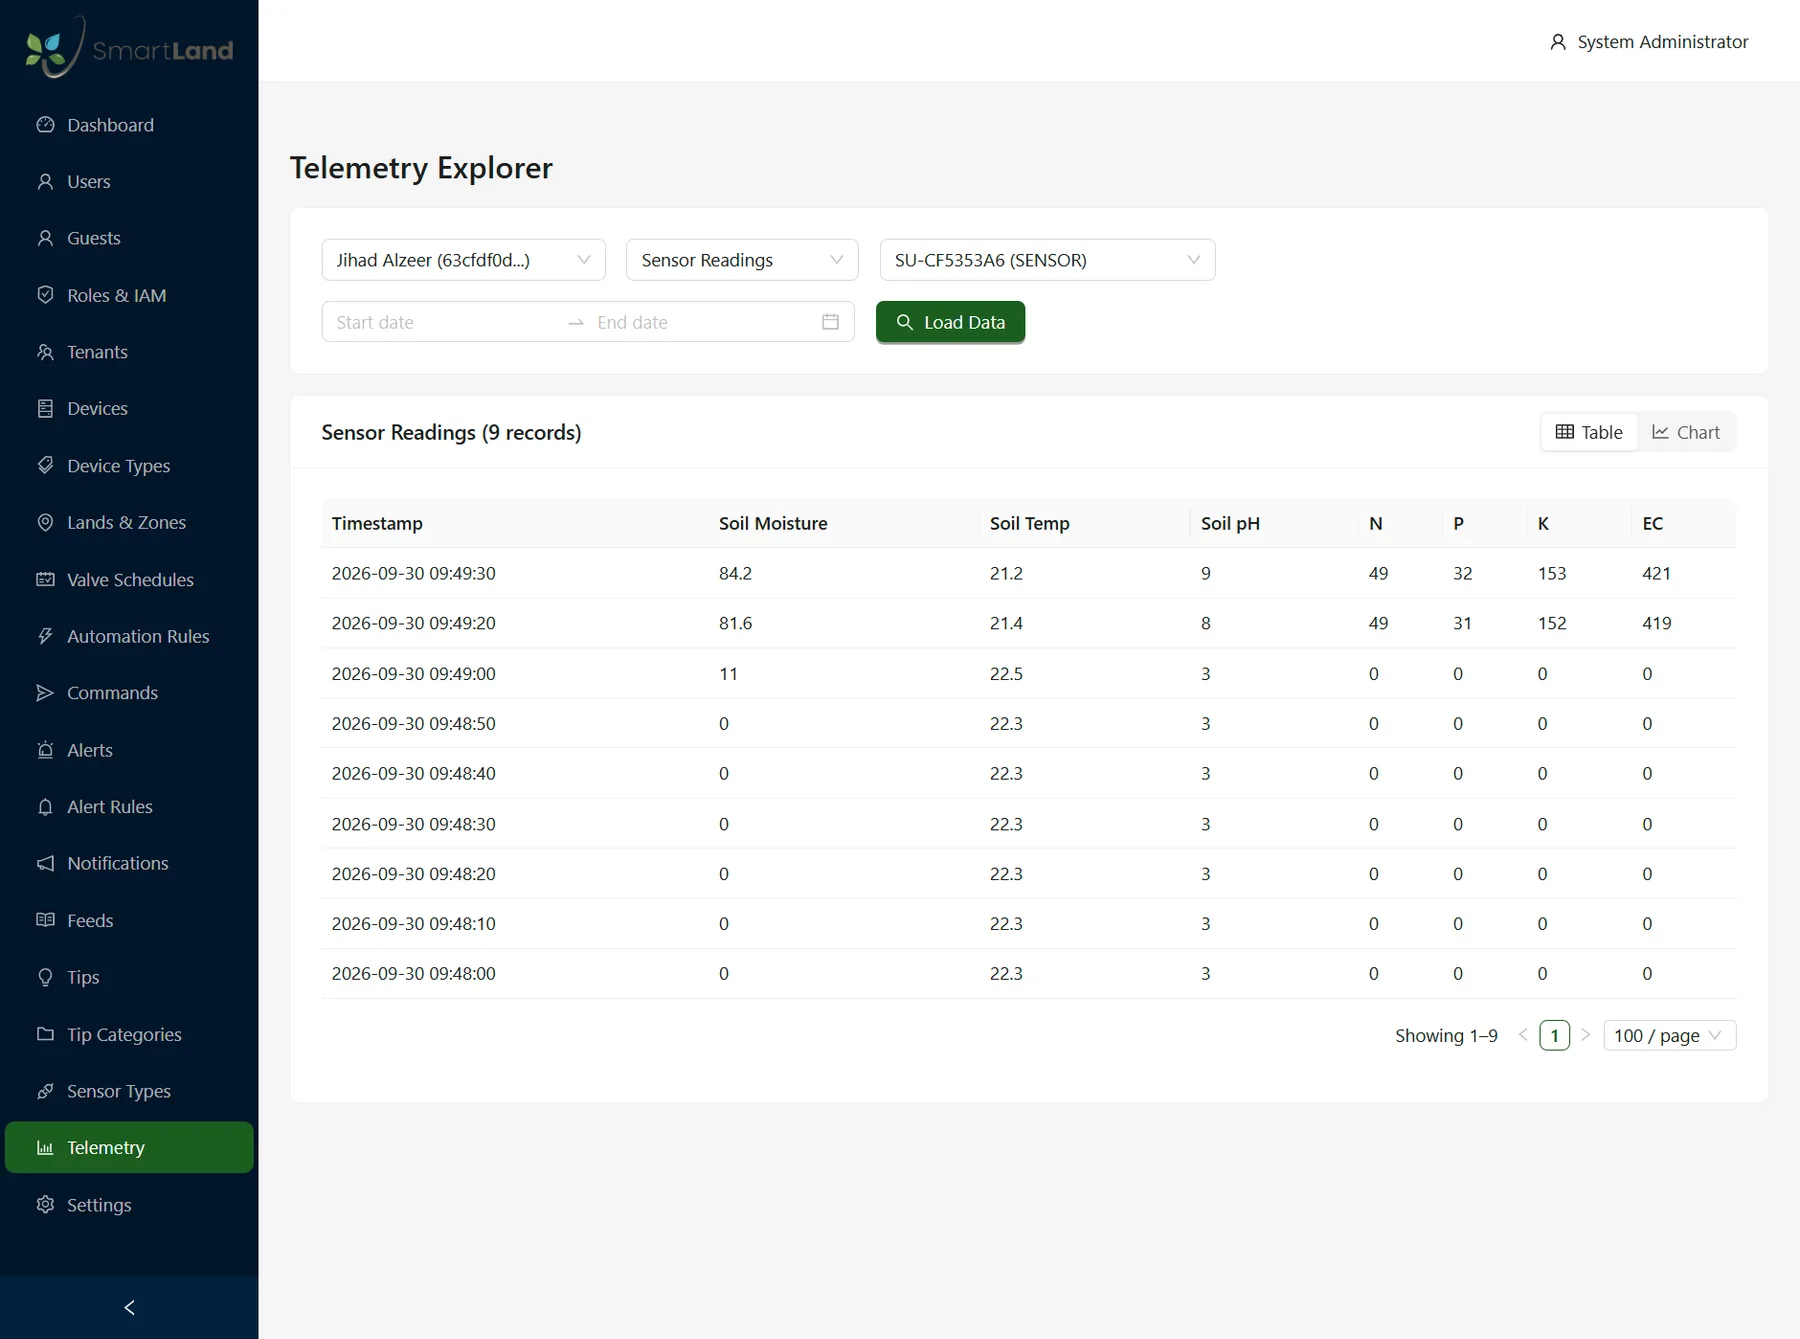The height and width of the screenshot is (1339, 1800).
Task: Click the 84.2 soil moisture value
Action: (x=735, y=573)
